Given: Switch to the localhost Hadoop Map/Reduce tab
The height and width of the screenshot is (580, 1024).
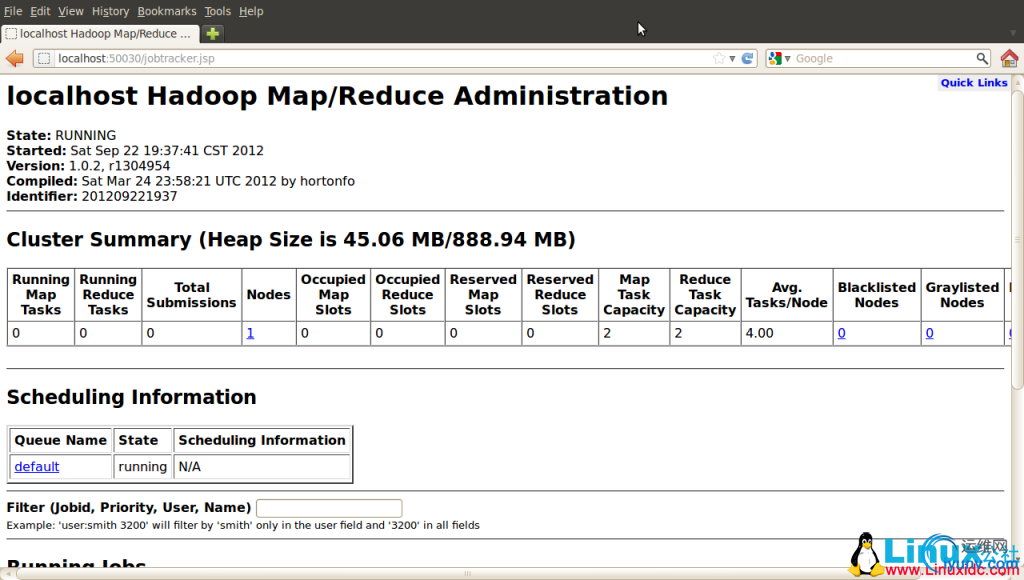Looking at the screenshot, I should [100, 33].
